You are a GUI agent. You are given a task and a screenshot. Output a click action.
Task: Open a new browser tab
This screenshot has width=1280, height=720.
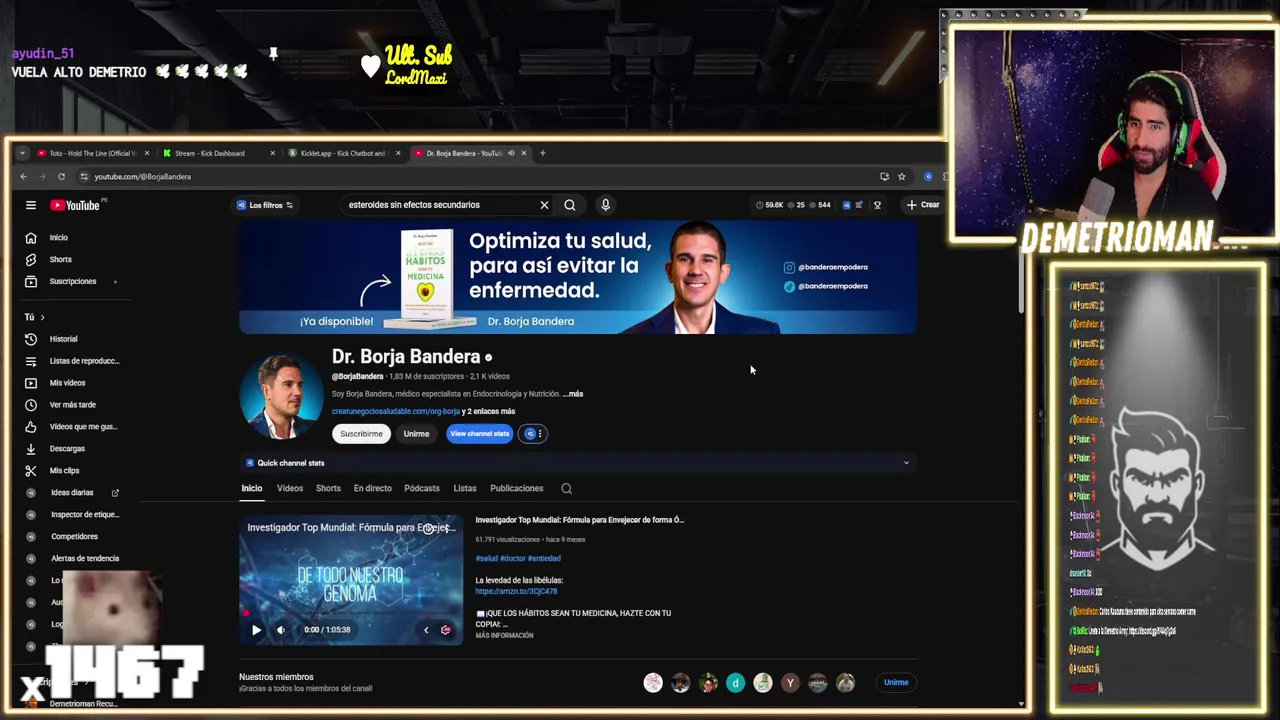point(543,153)
